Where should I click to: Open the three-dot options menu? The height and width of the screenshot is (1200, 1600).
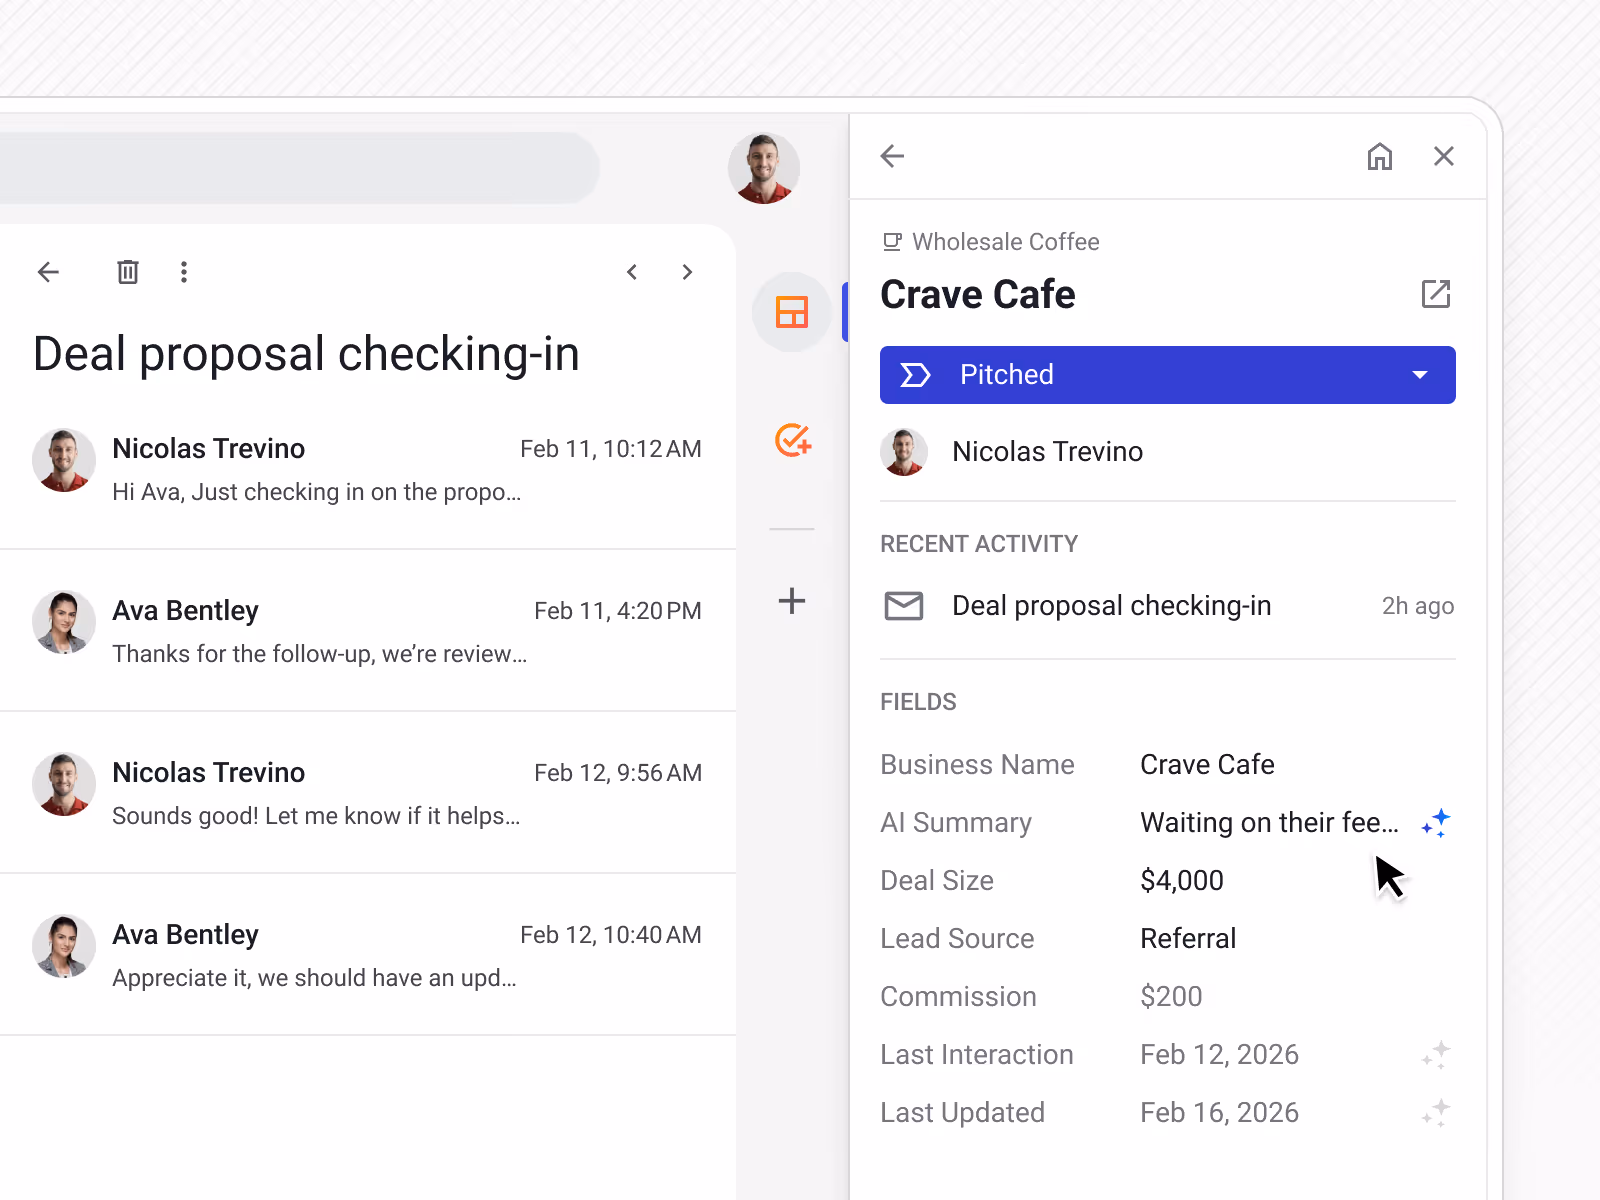point(184,271)
